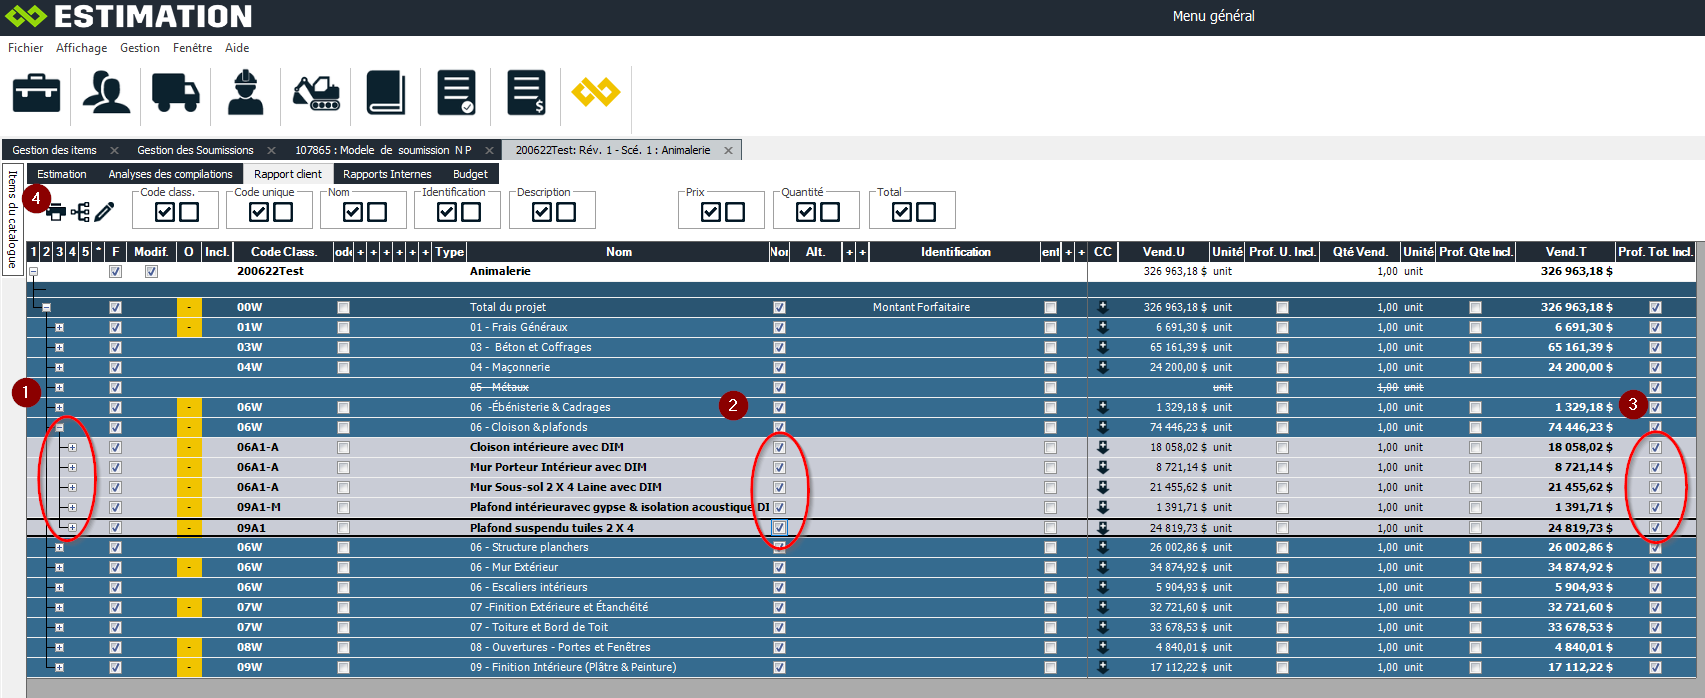Open the client person icon
The image size is (1705, 698).
(106, 93)
